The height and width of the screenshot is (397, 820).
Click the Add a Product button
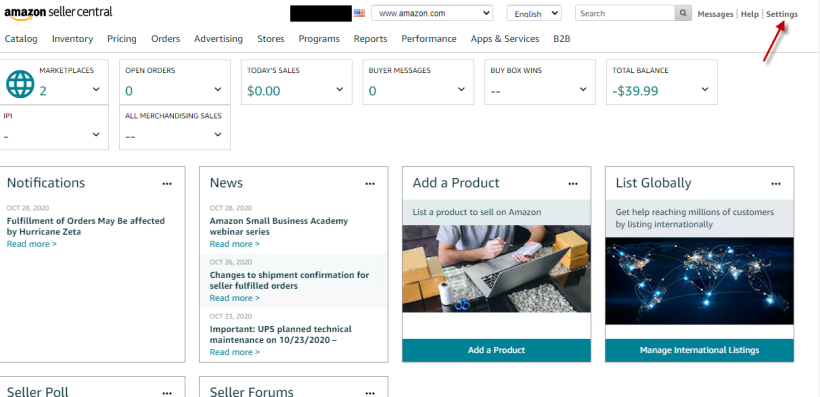click(x=496, y=350)
